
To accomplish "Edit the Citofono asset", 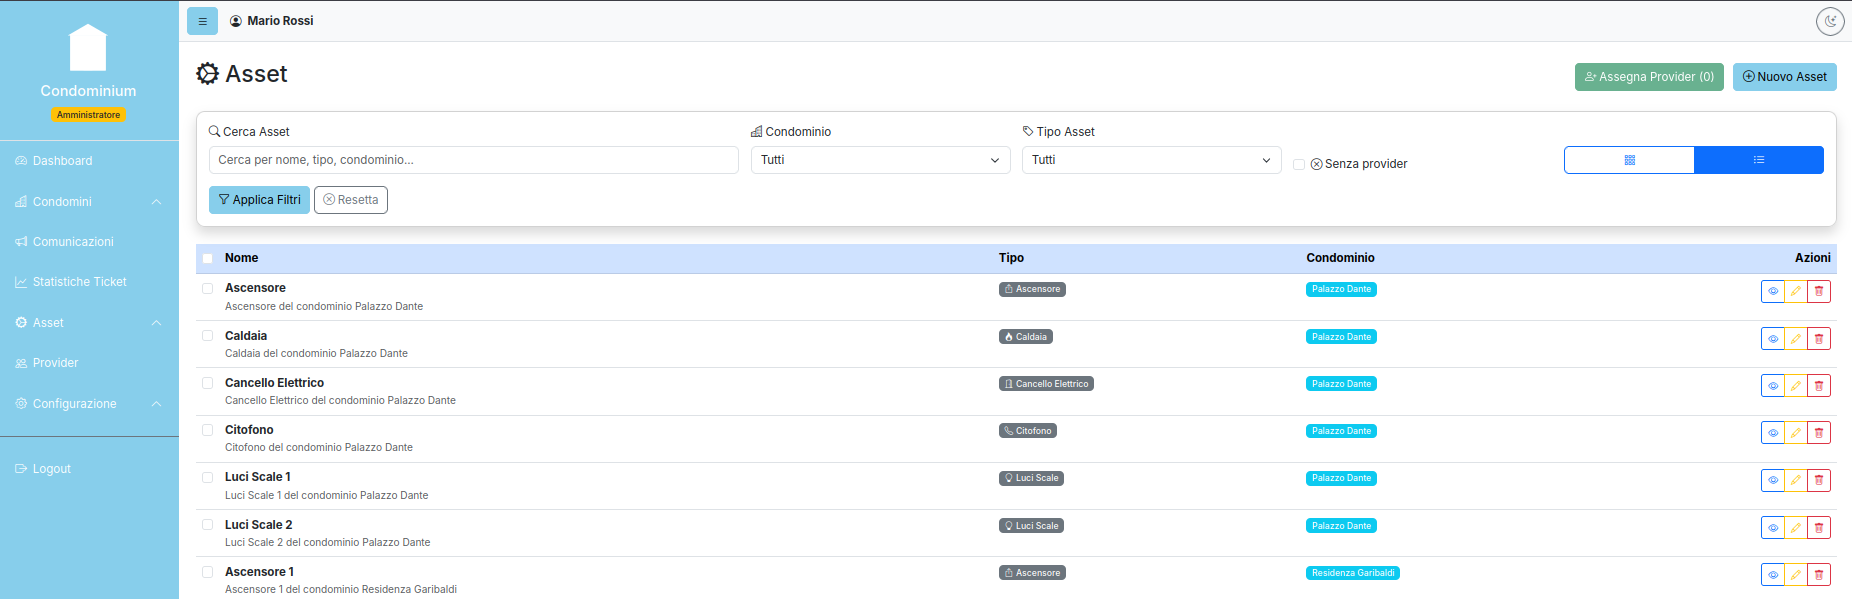I will point(1796,433).
